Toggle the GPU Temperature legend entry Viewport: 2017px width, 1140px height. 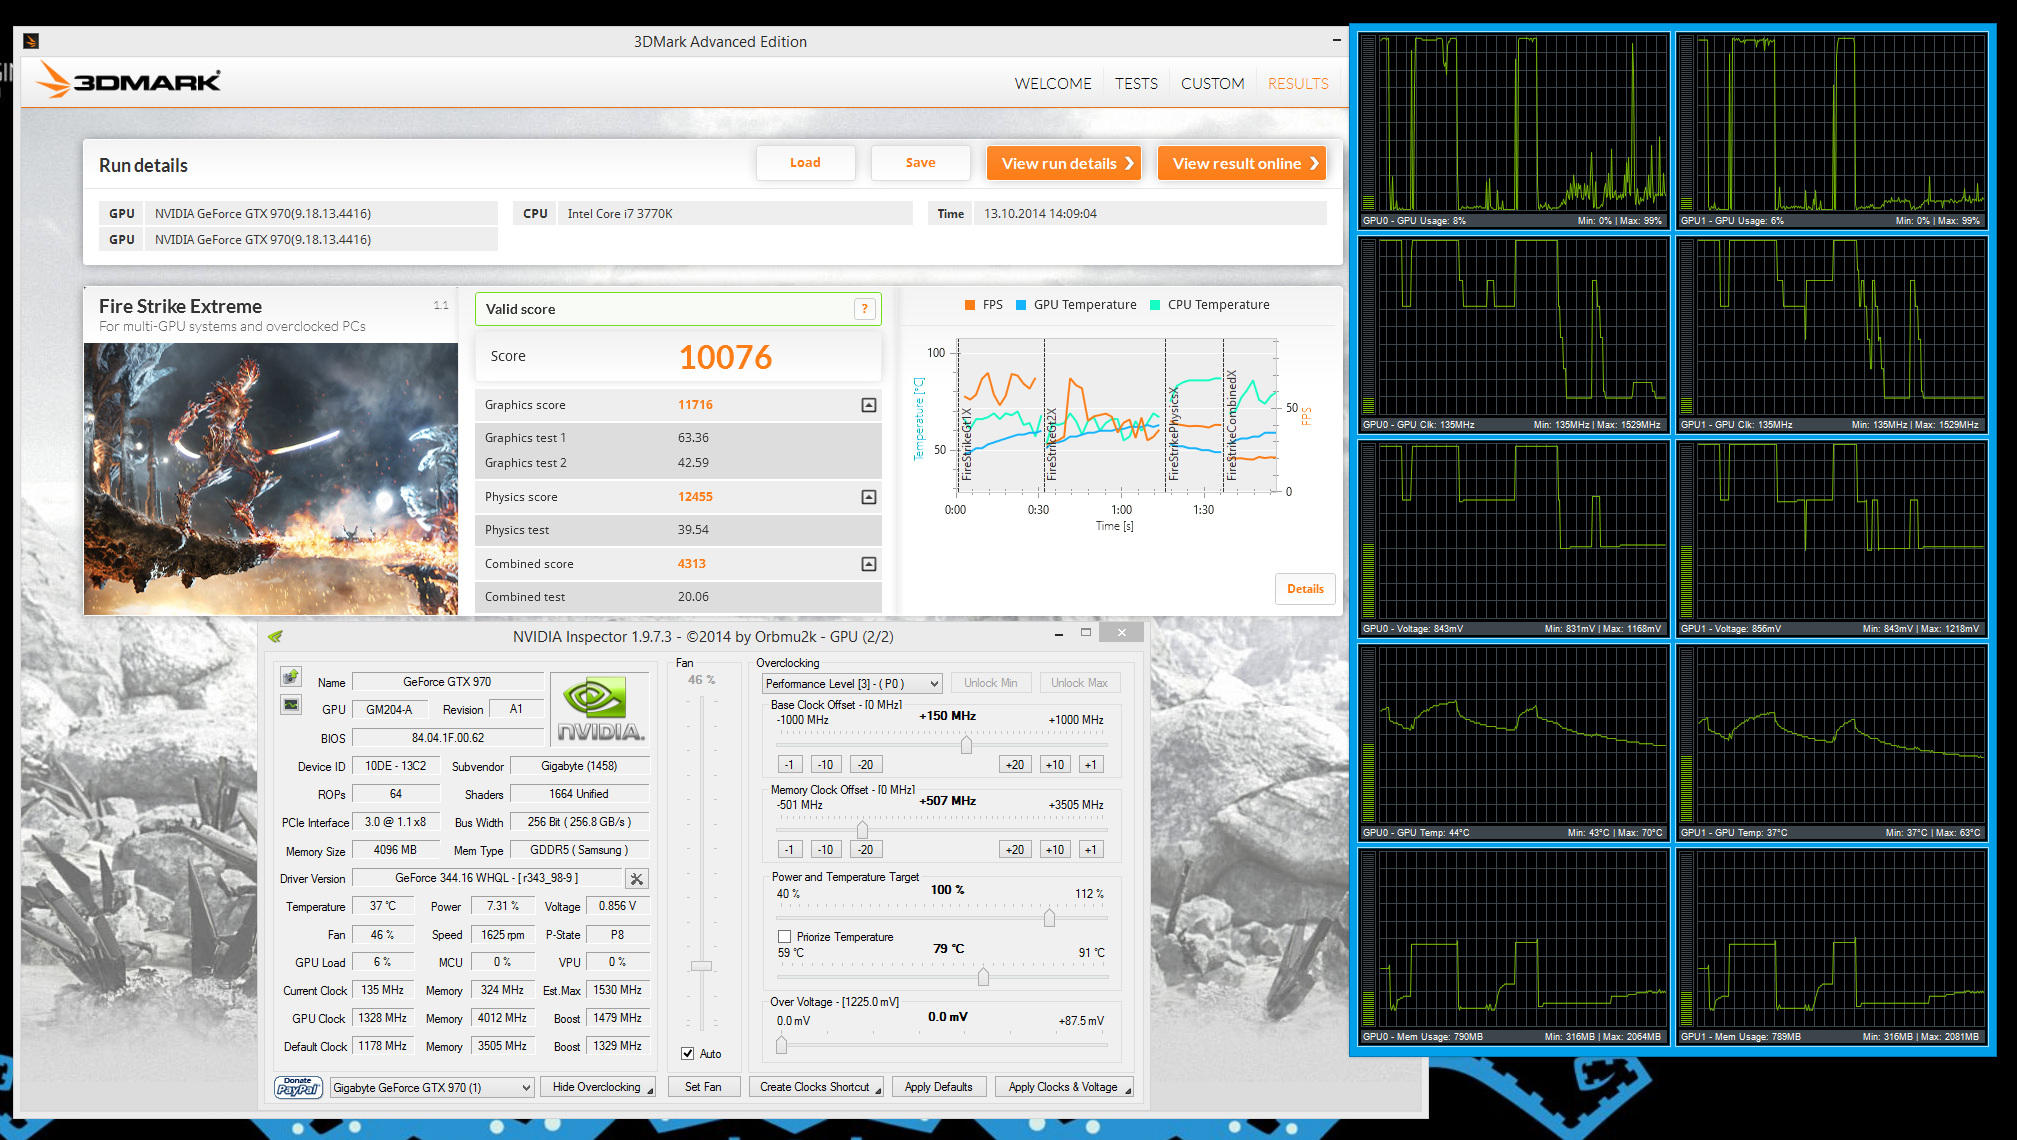click(x=1077, y=305)
